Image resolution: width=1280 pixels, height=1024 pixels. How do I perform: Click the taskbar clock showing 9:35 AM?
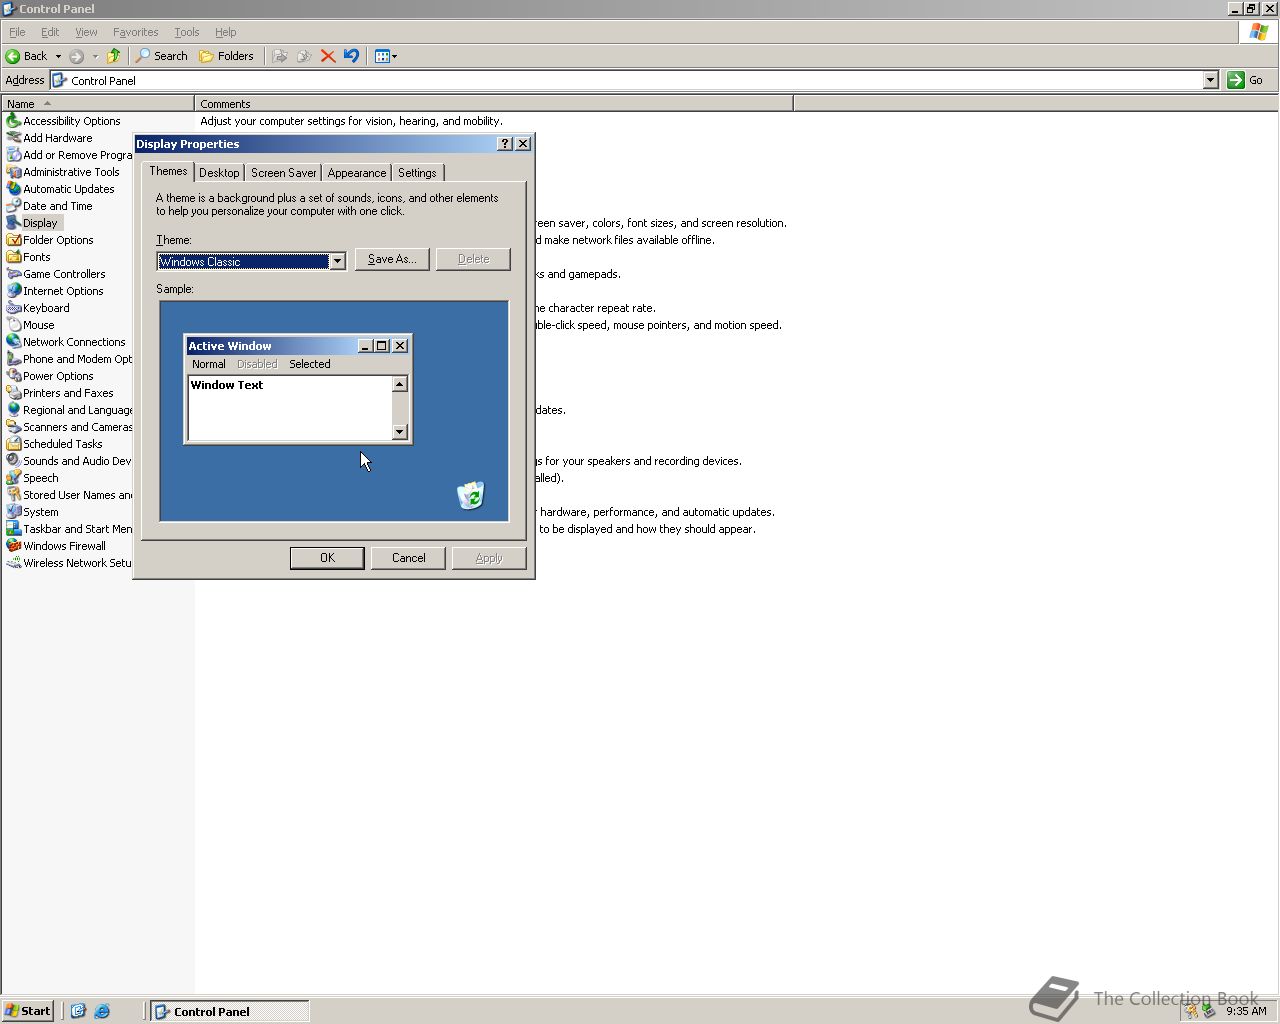point(1246,1011)
